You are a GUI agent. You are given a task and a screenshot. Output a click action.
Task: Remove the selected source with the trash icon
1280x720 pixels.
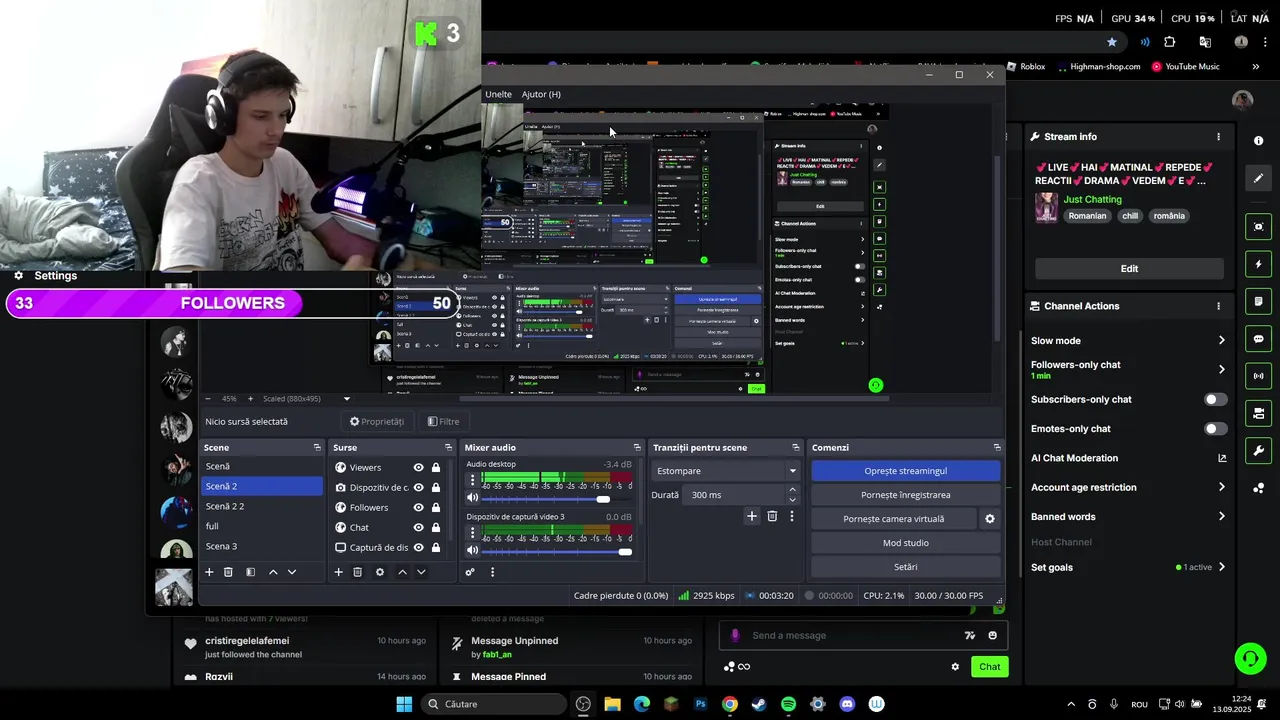[x=357, y=572]
